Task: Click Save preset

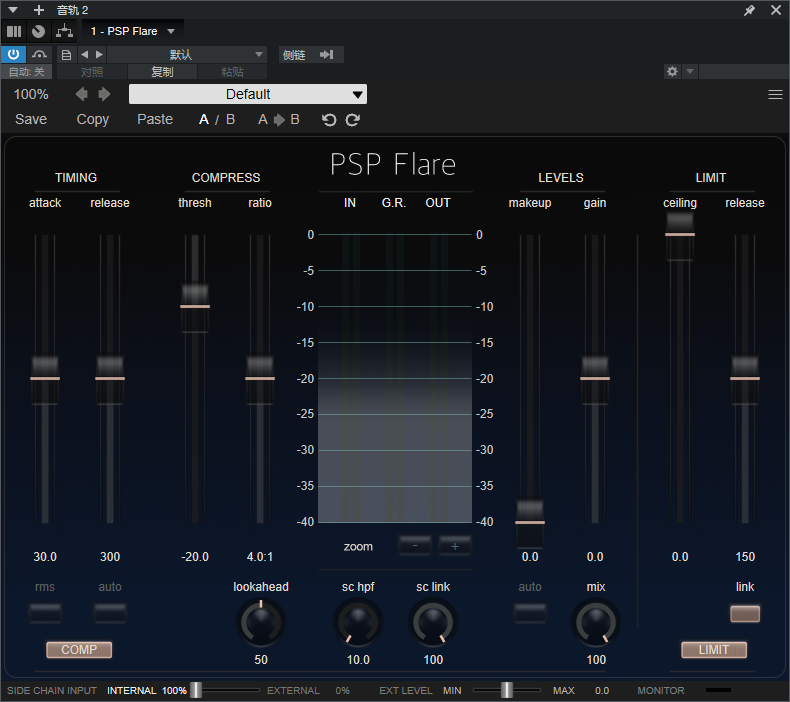Action: 31,119
